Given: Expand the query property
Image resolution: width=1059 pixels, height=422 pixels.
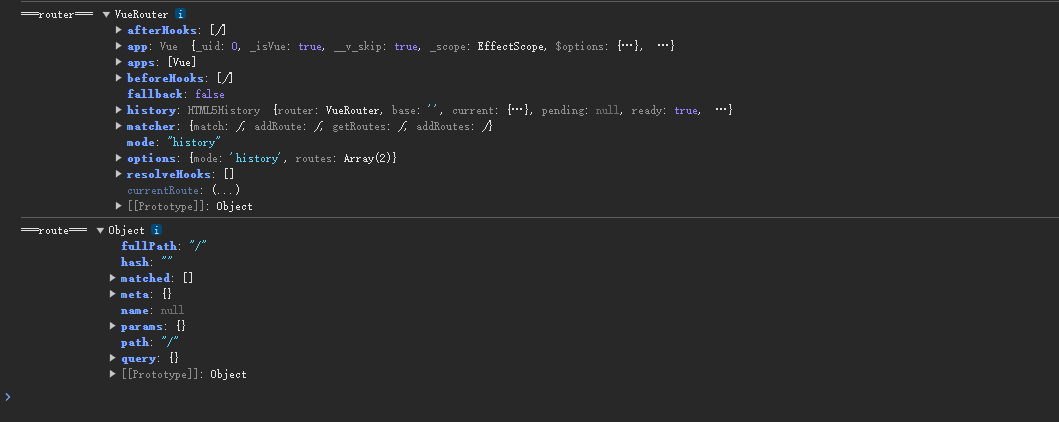Looking at the screenshot, I should (113, 358).
